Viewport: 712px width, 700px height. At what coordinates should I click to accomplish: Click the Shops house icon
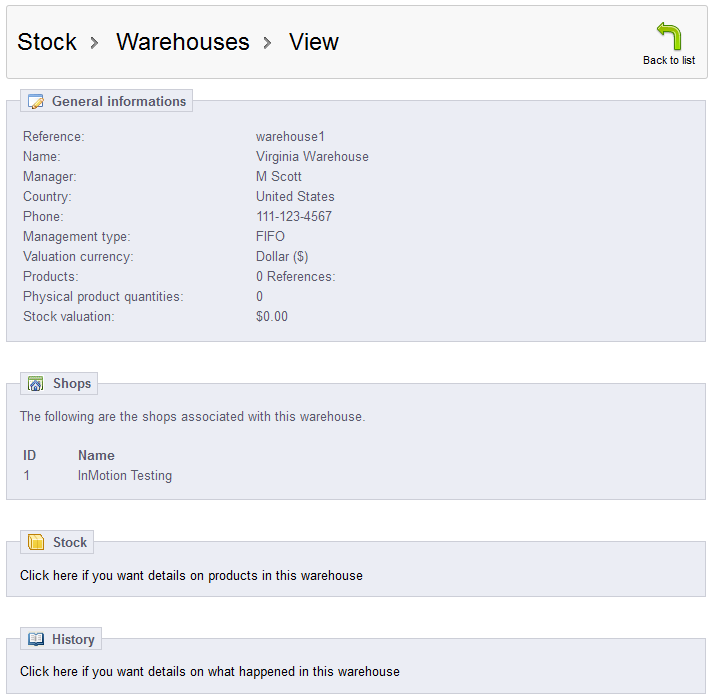(36, 384)
